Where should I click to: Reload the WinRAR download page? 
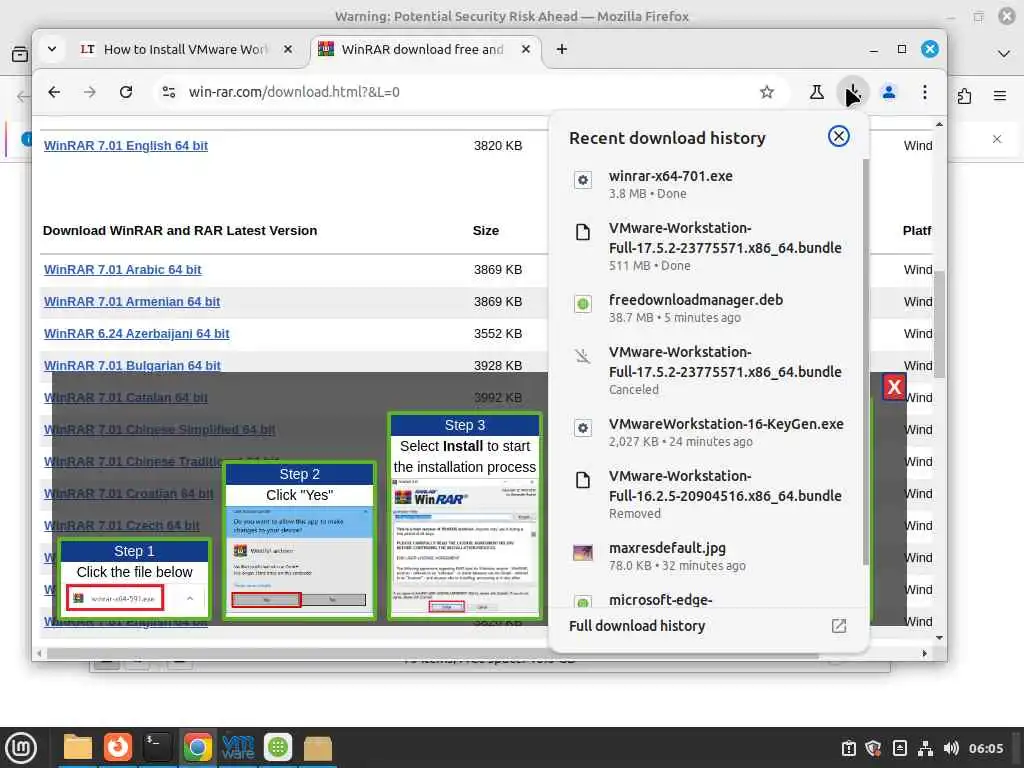coord(126,92)
